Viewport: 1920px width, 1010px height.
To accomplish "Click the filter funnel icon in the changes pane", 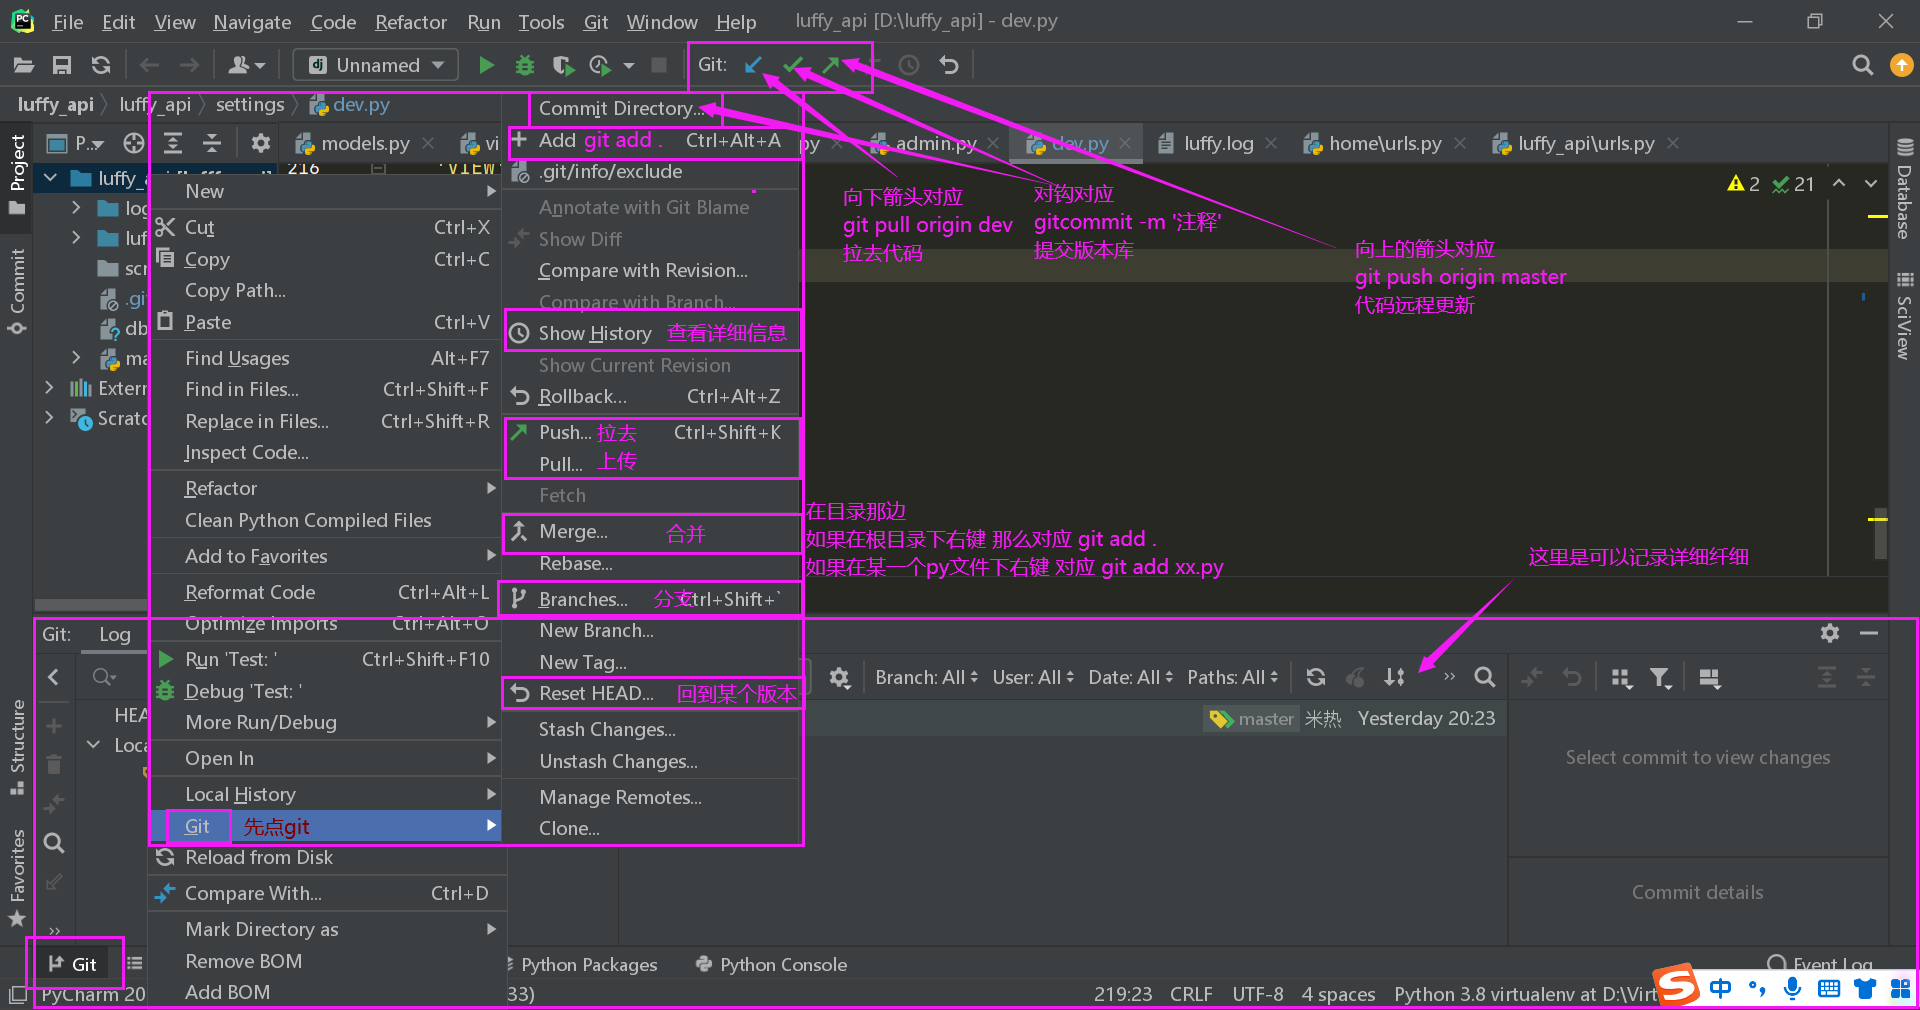I will pos(1661,678).
